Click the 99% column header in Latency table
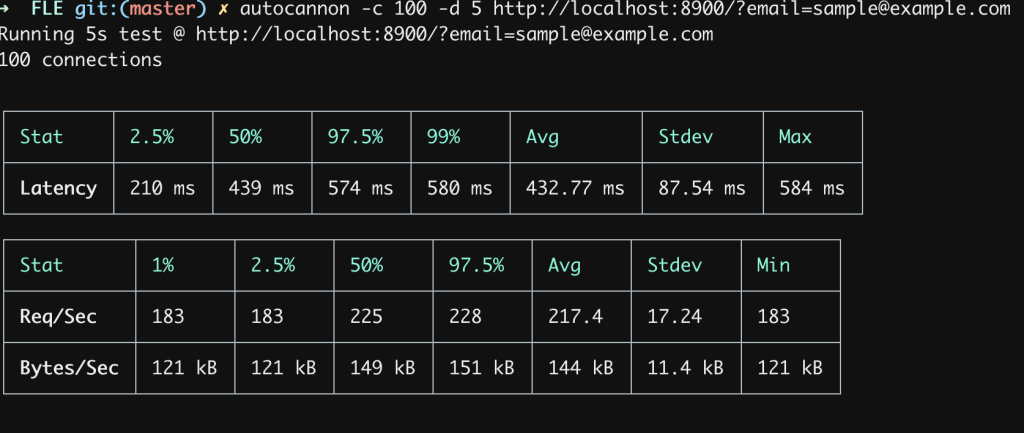 (443, 137)
